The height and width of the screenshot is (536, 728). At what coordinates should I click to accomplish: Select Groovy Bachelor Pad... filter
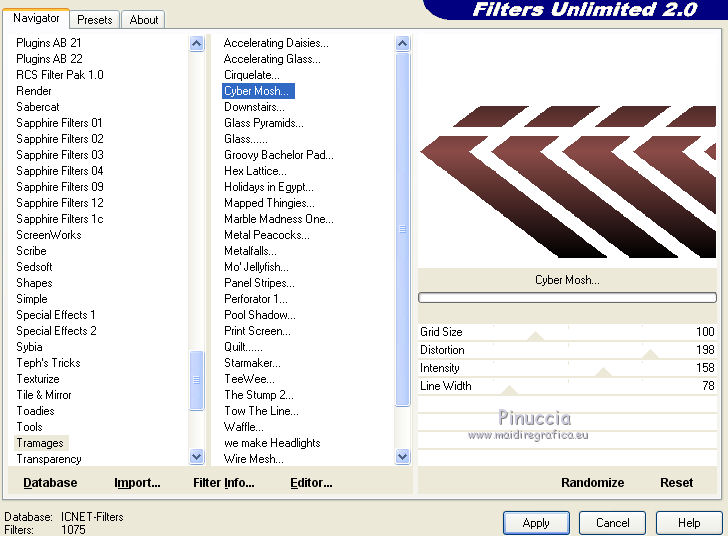279,155
